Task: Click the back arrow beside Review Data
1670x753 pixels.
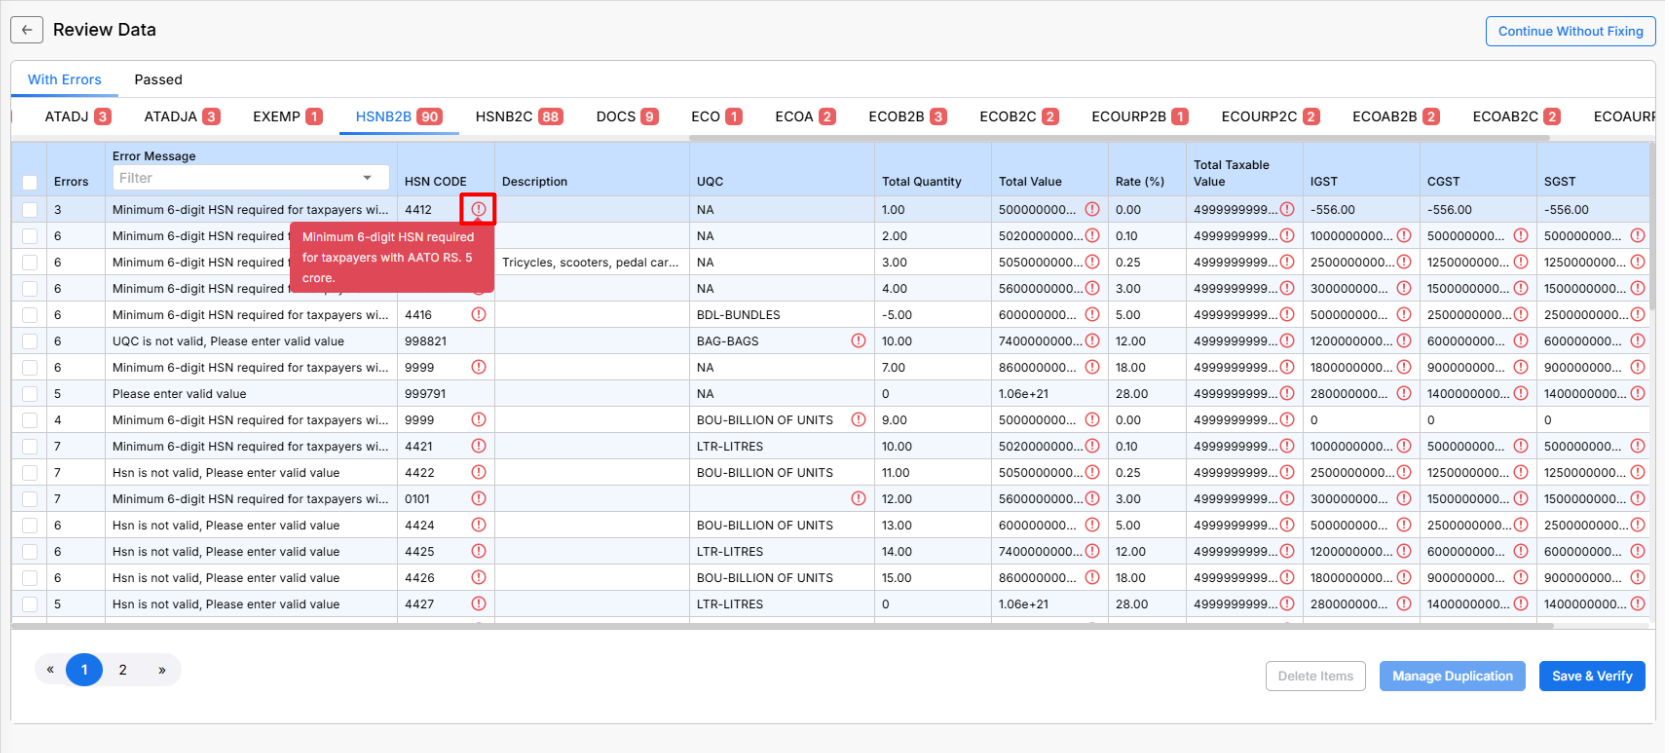Action: pos(27,30)
